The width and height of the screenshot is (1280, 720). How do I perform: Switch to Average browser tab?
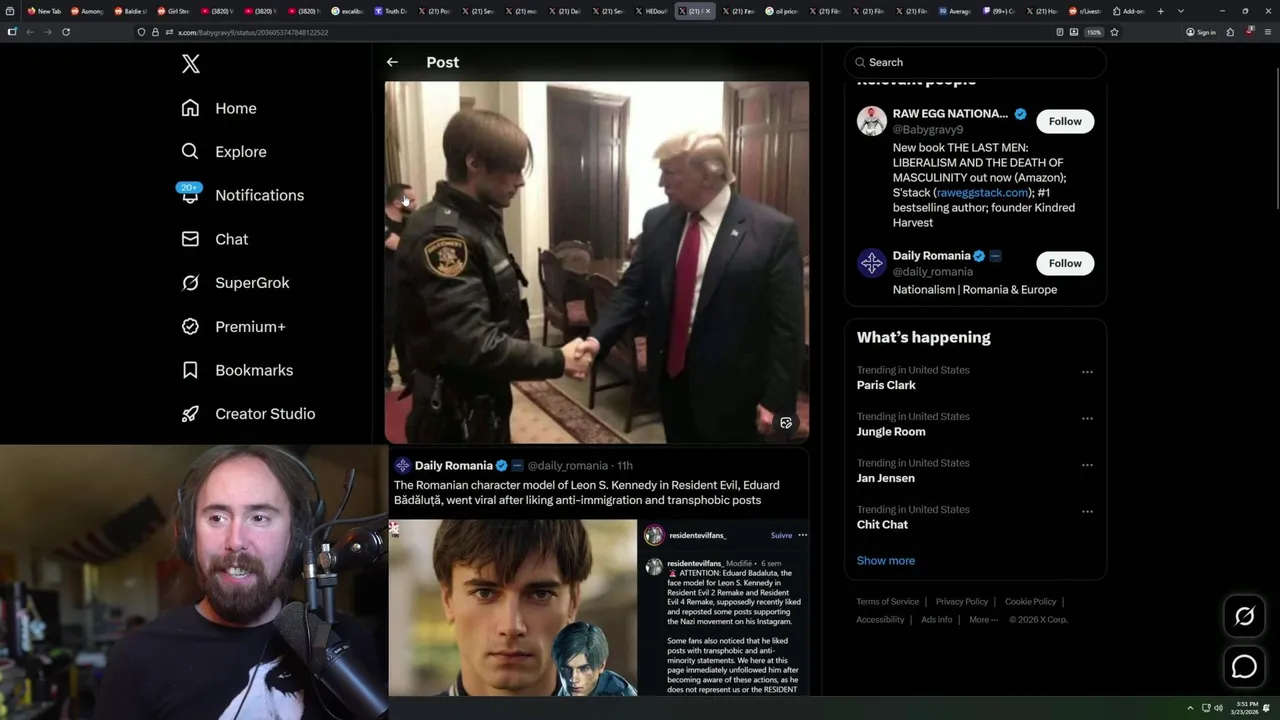pyautogui.click(x=954, y=11)
